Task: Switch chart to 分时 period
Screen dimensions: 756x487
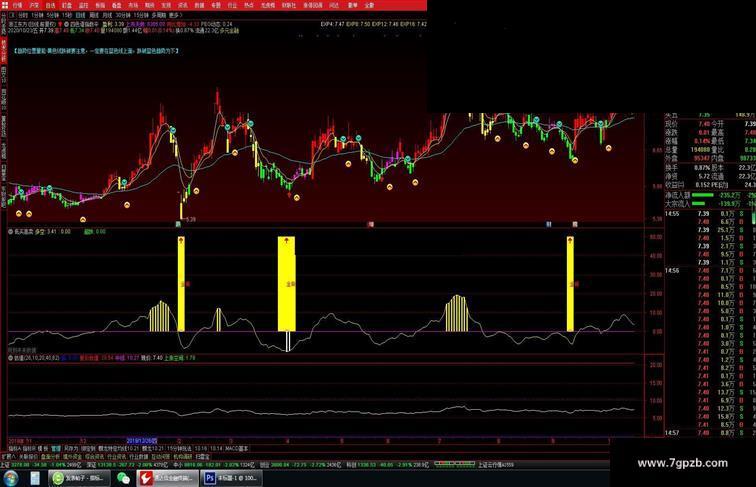Action: click(23, 15)
